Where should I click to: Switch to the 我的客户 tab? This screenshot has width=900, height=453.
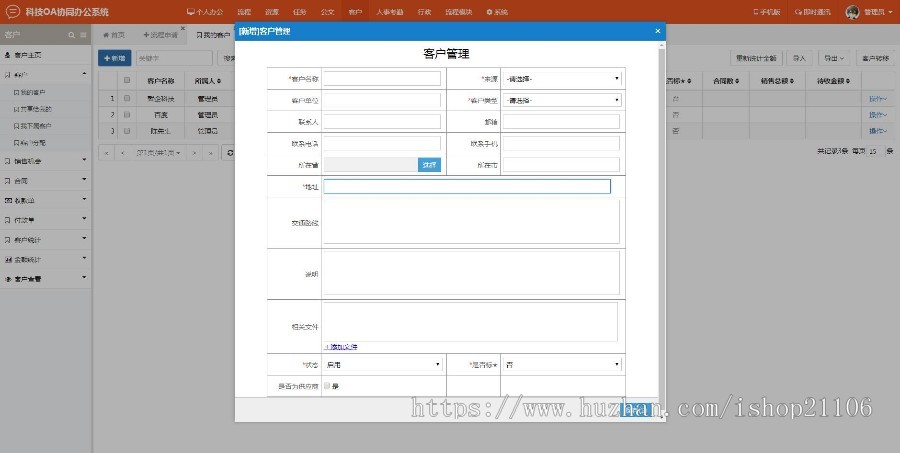click(212, 35)
